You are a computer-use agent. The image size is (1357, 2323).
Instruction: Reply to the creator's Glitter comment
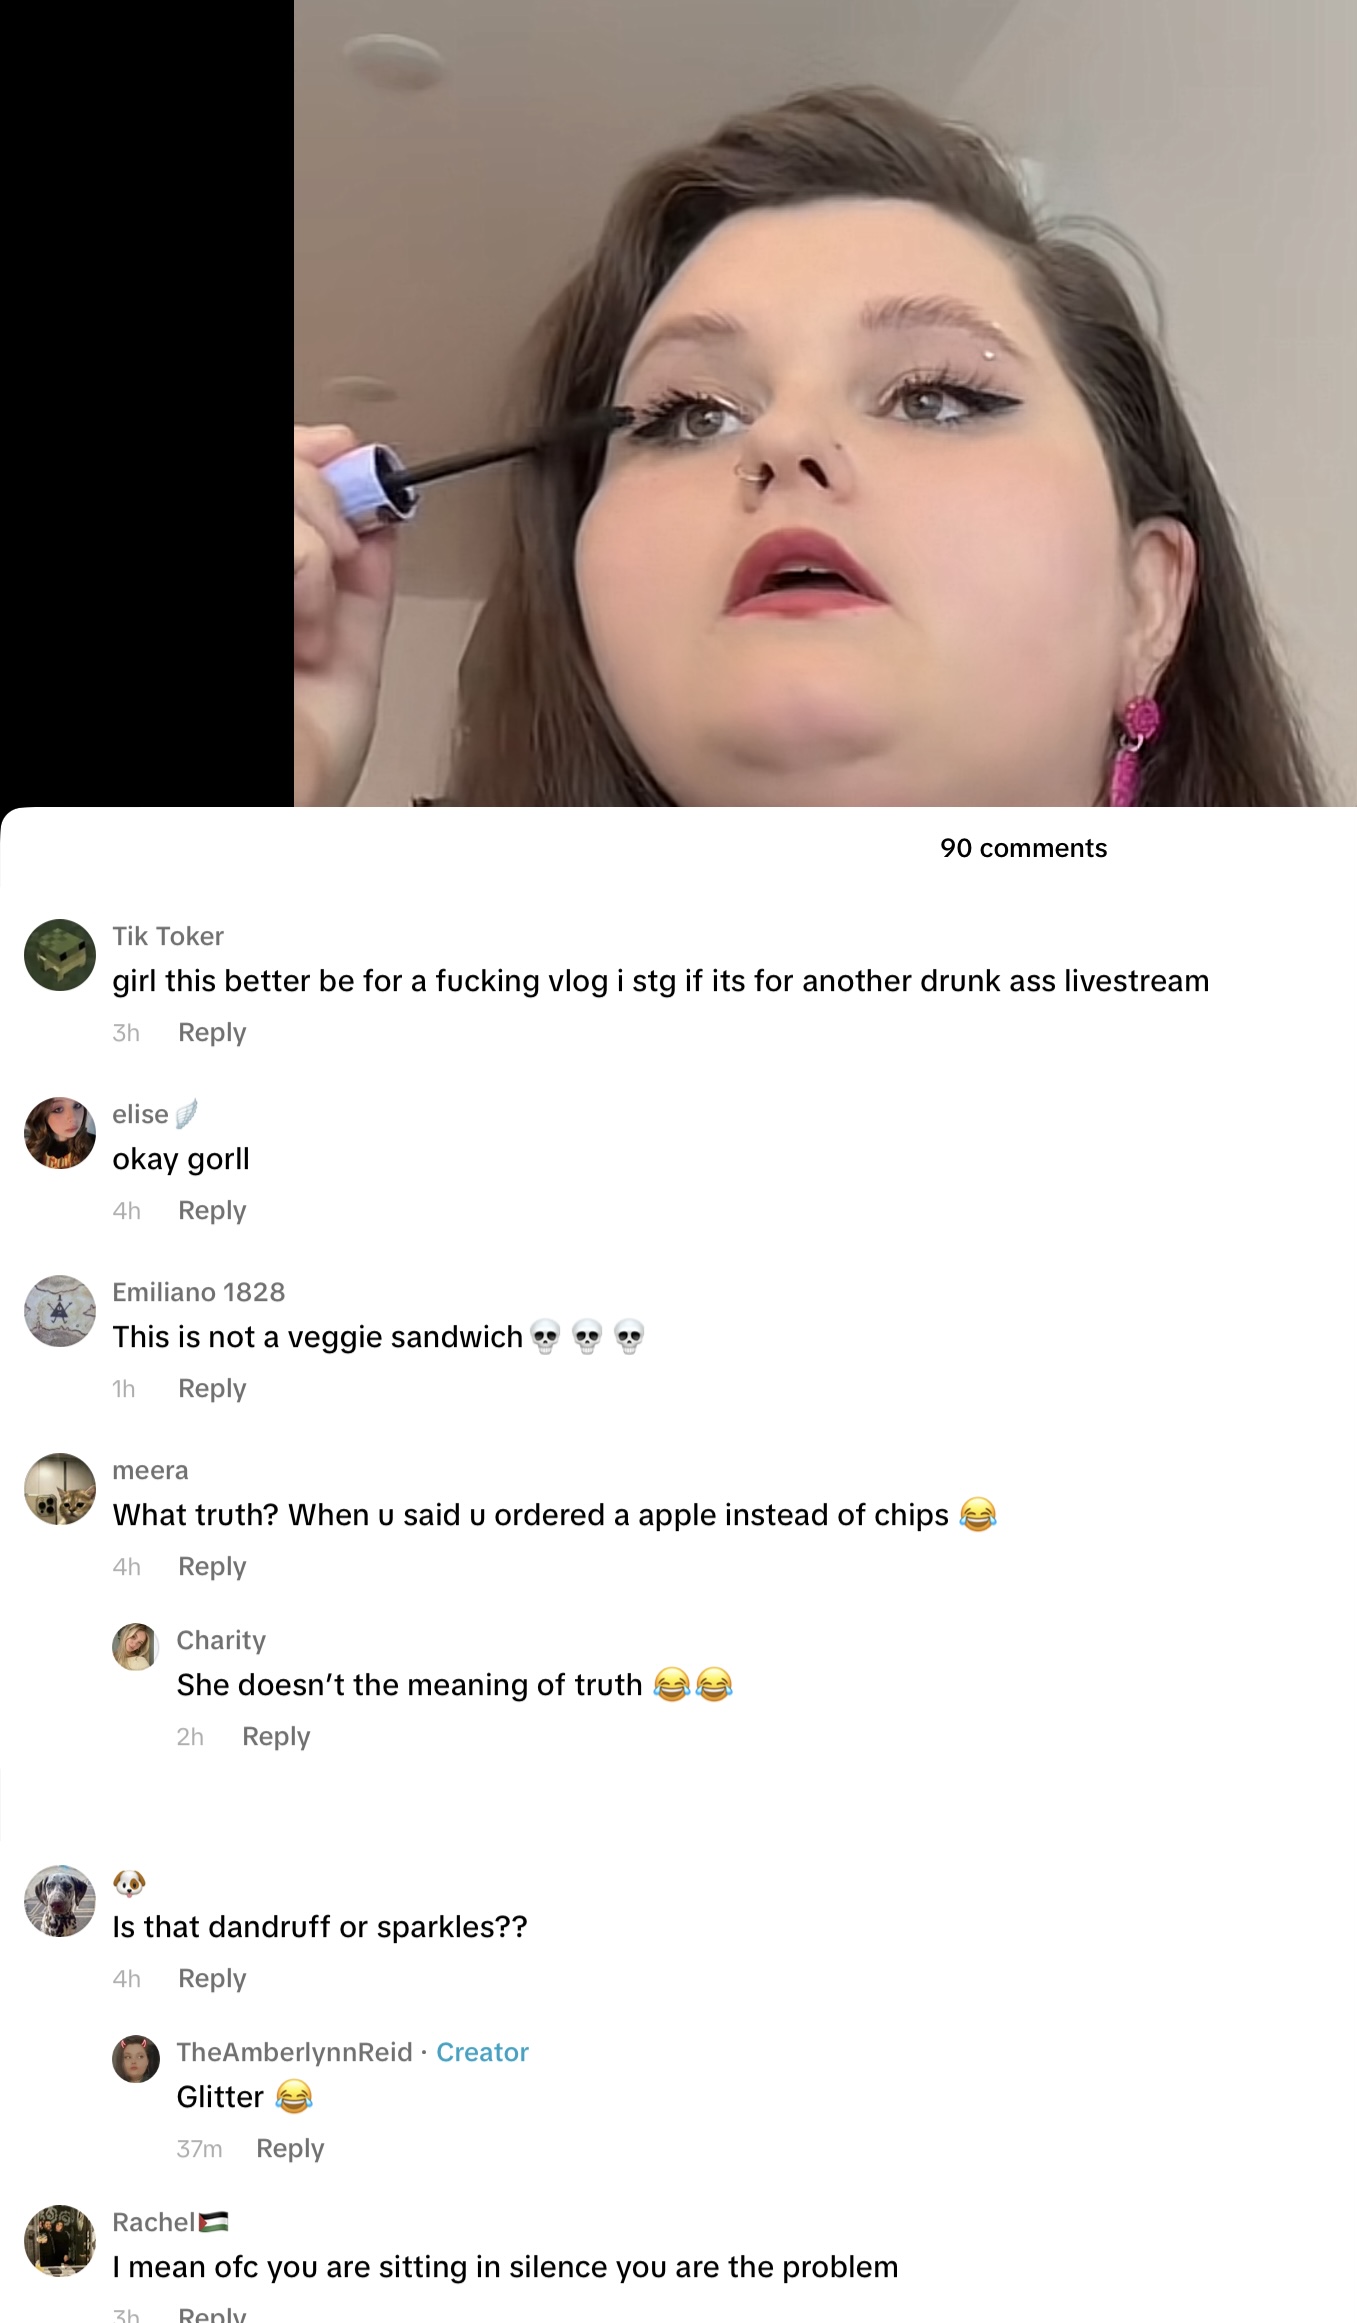pos(290,2148)
